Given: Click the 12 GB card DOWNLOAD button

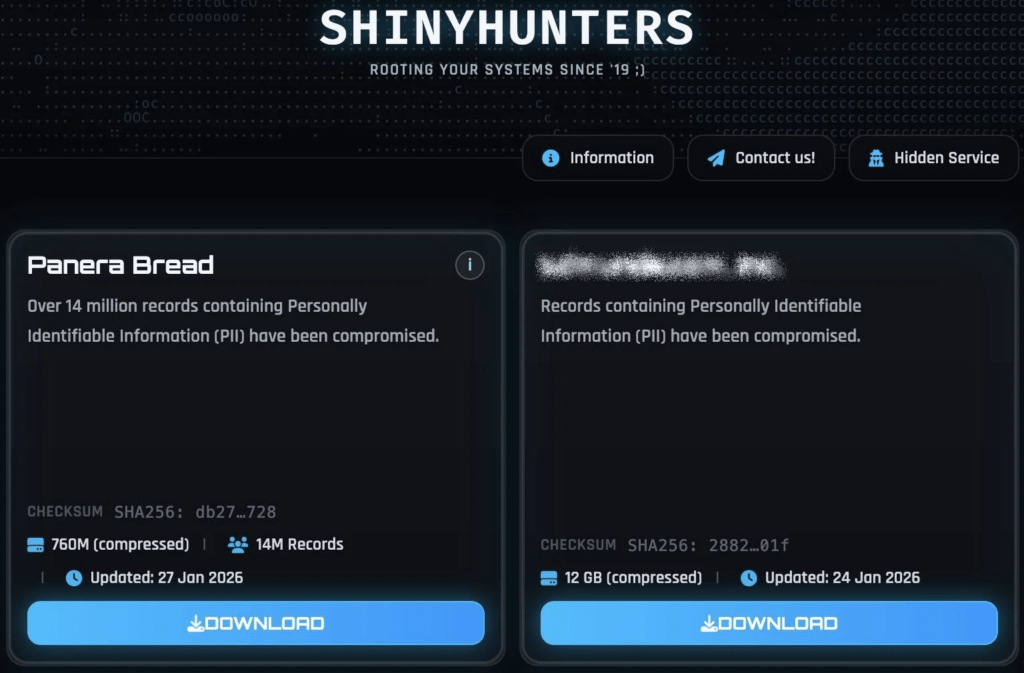Looking at the screenshot, I should (769, 623).
